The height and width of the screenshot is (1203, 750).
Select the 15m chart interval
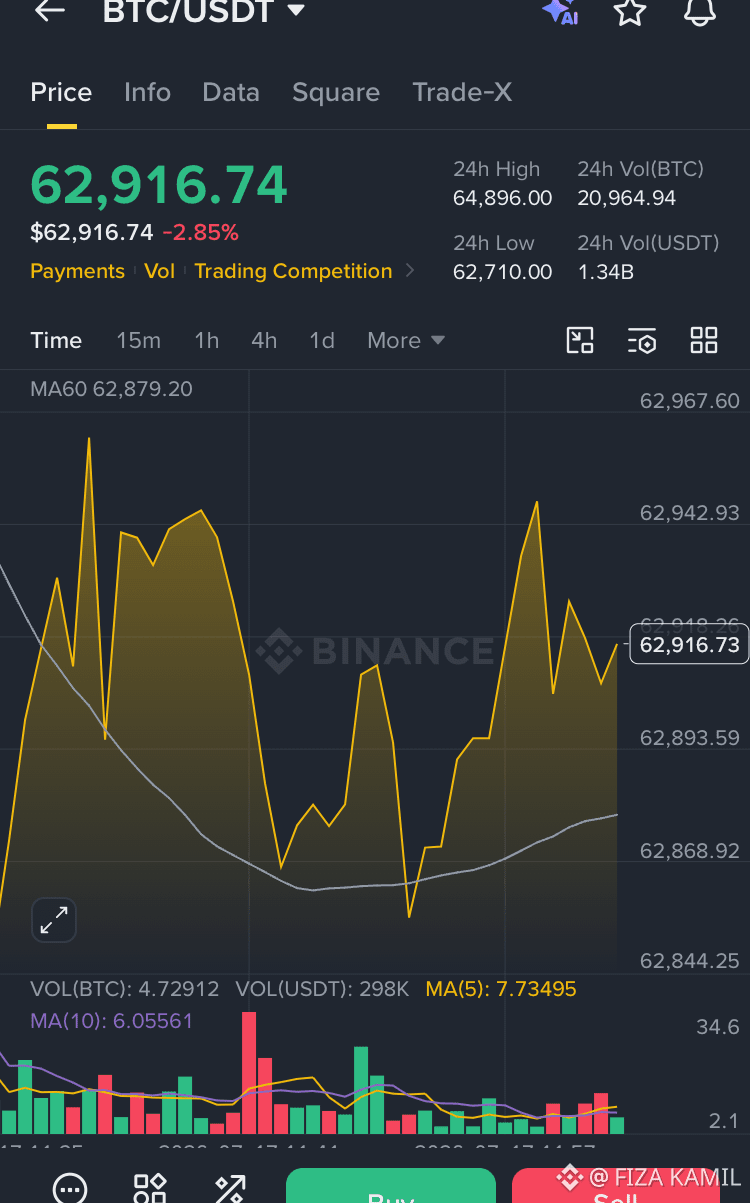click(138, 341)
